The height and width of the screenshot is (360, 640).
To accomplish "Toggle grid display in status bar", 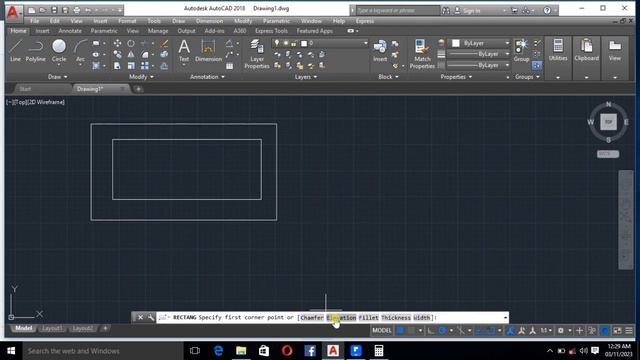I will (x=400, y=330).
